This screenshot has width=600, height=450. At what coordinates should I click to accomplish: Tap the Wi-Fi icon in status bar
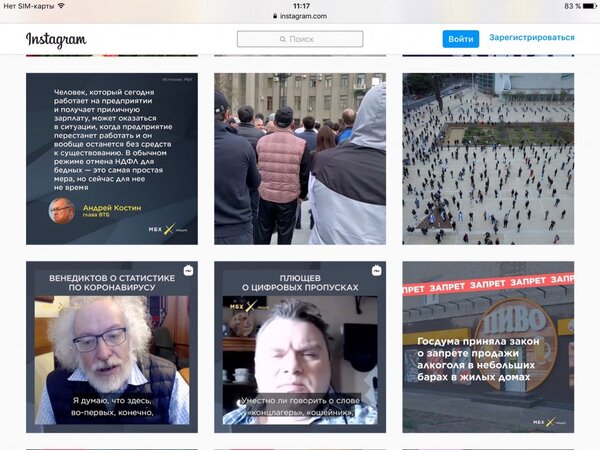click(61, 6)
